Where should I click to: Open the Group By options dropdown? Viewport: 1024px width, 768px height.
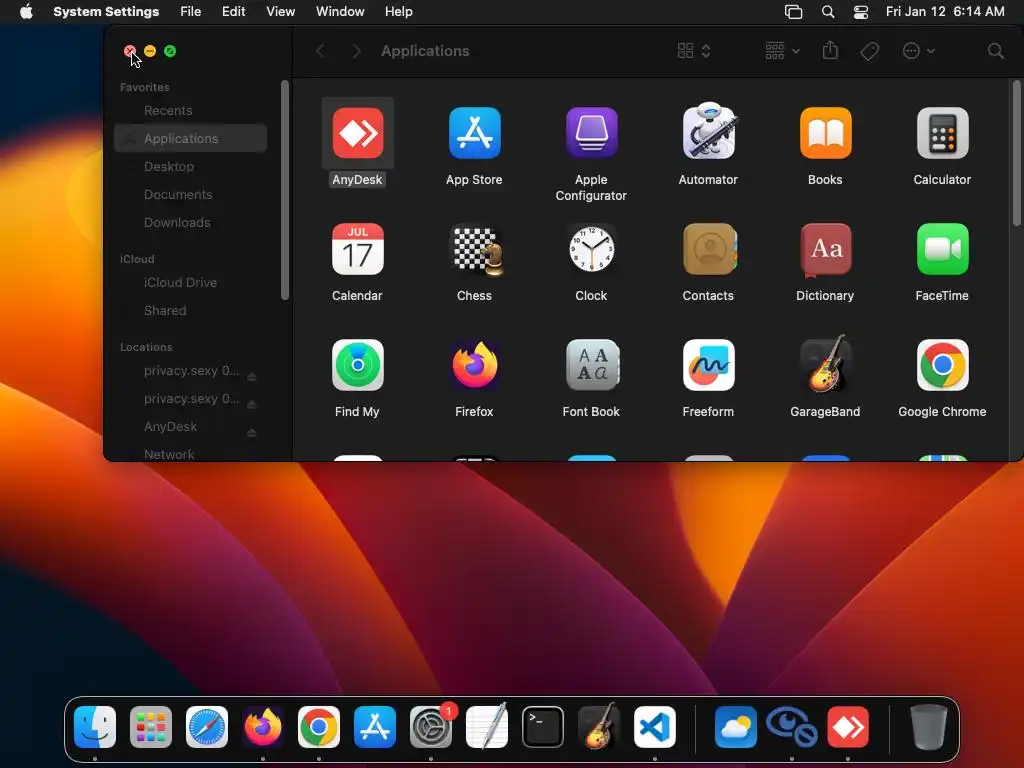pyautogui.click(x=782, y=51)
